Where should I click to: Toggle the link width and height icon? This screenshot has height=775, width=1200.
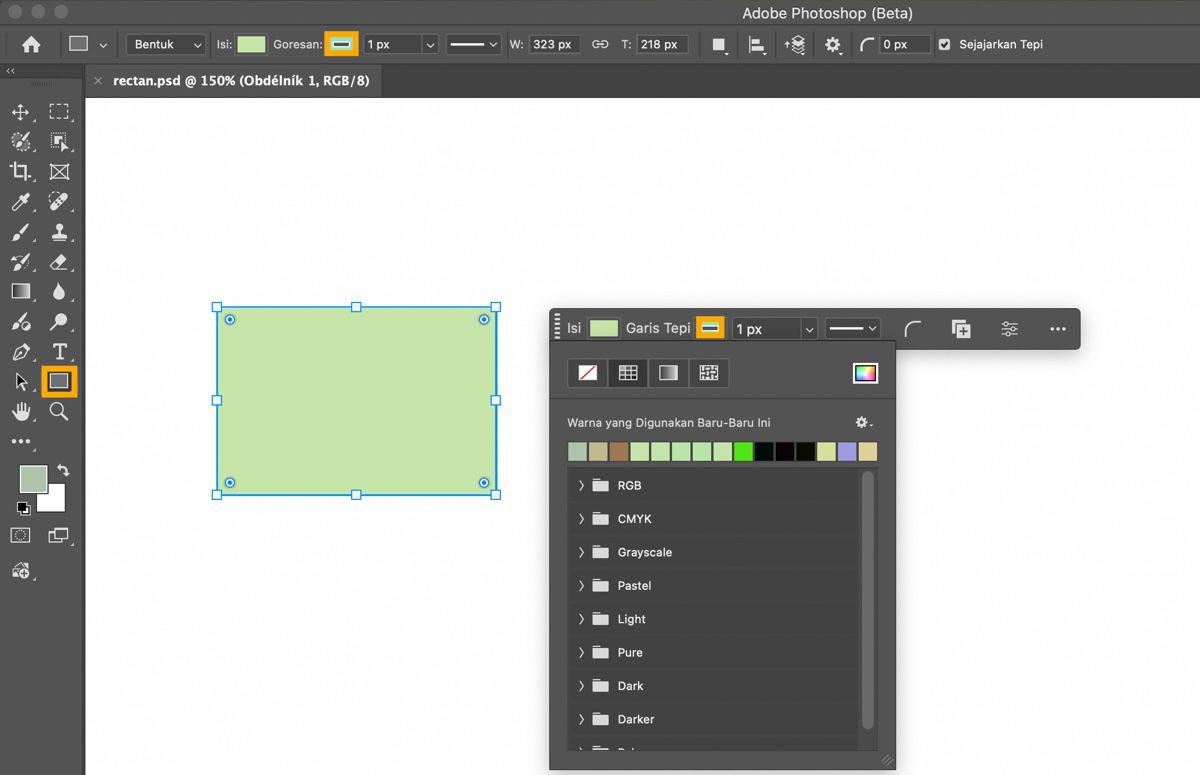click(600, 45)
